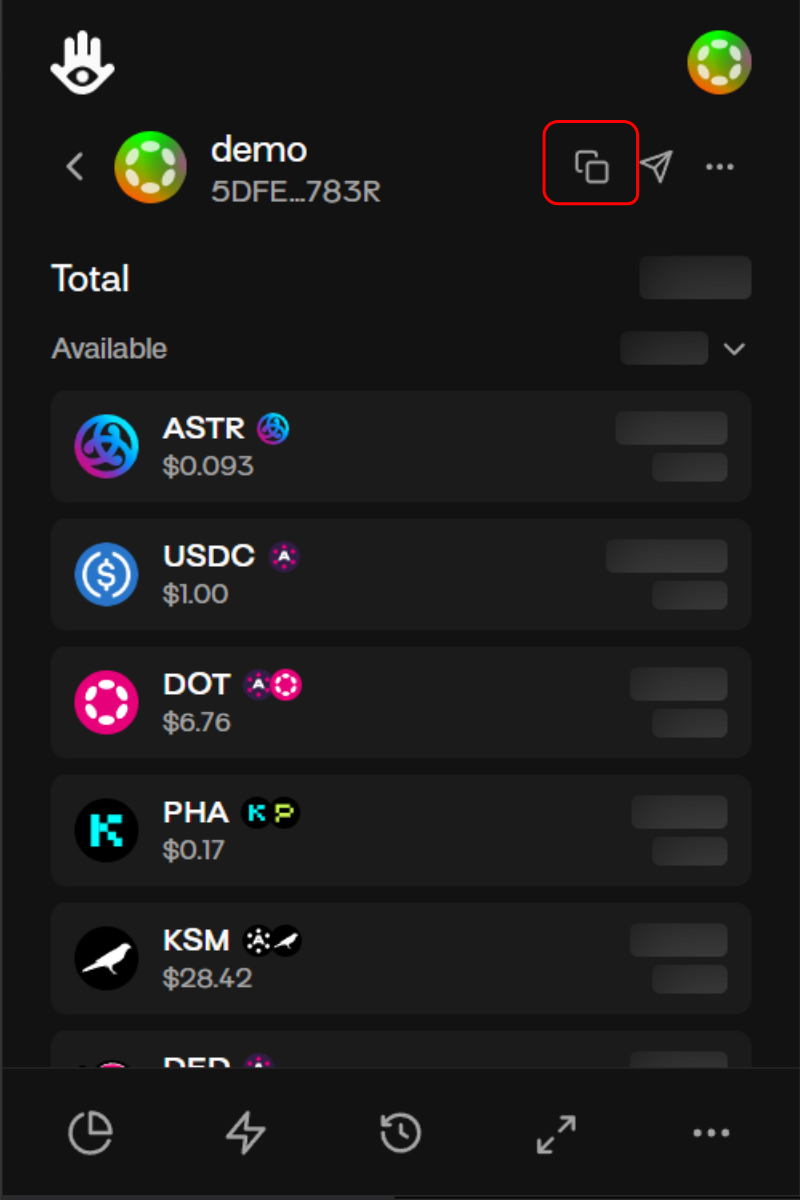Expand the Available balance chevron
This screenshot has height=1200, width=800.
click(x=735, y=349)
